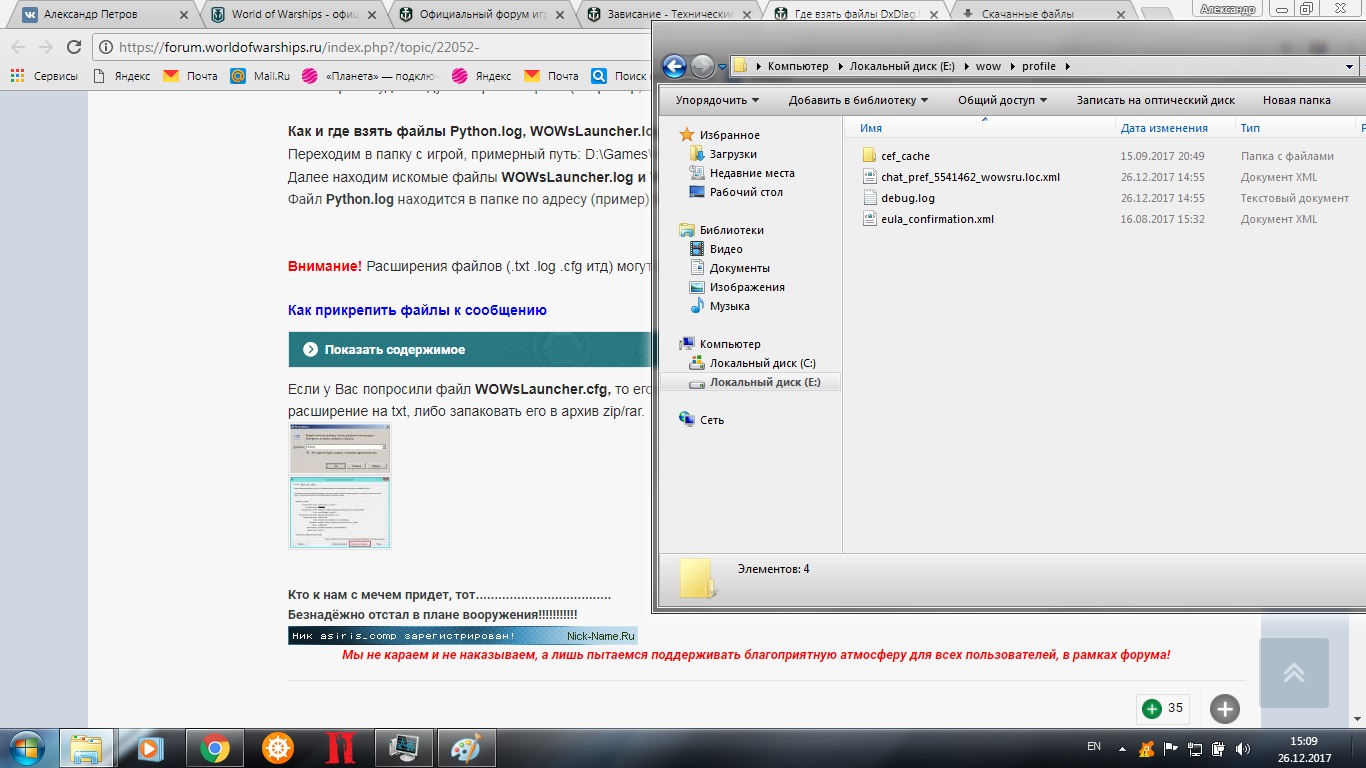The width and height of the screenshot is (1366, 768).
Task: Open Документы library
Action: 730,268
